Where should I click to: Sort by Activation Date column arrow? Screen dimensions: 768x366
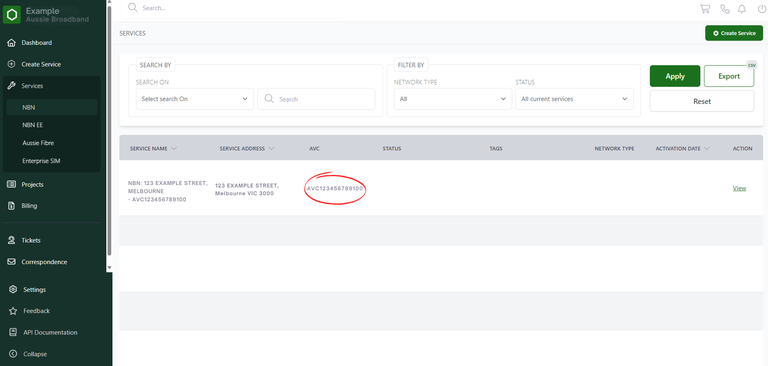tap(707, 148)
